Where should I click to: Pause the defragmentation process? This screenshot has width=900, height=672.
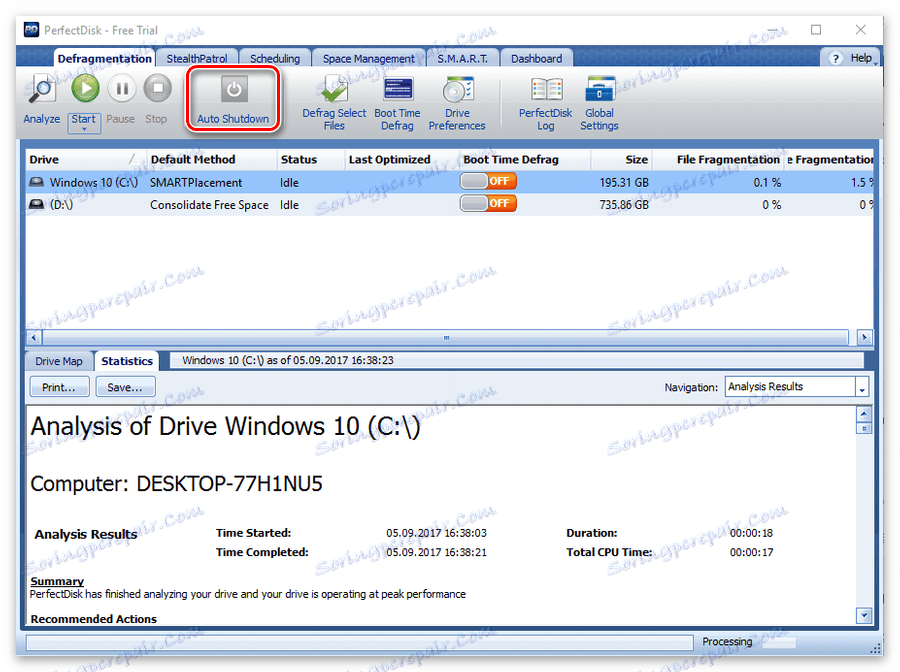(x=122, y=88)
